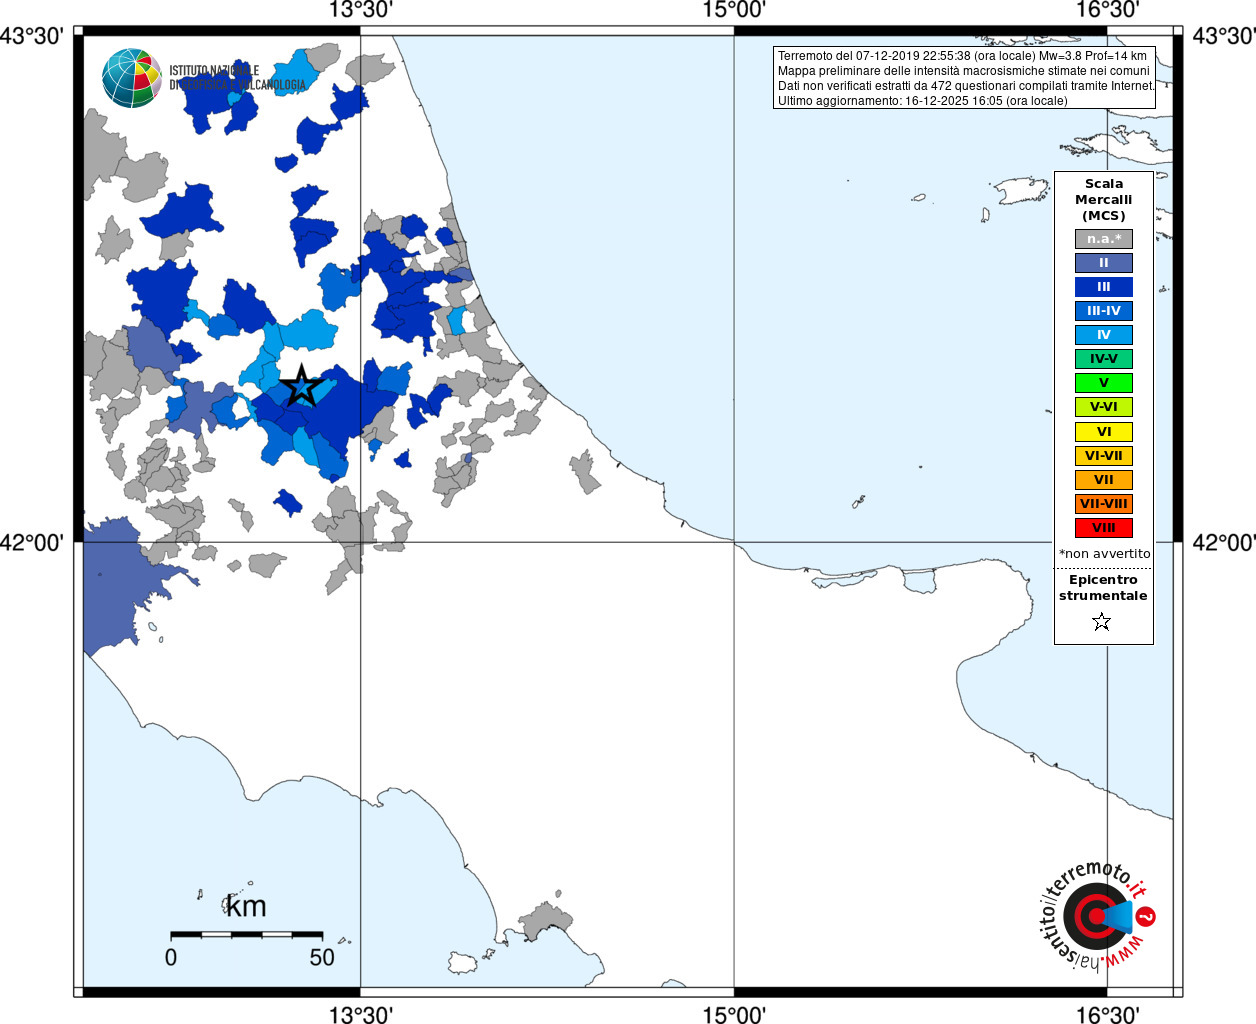Screen dimensions: 1256x1024
Task: Click the top 15°00' longitude label
Action: tap(734, 11)
